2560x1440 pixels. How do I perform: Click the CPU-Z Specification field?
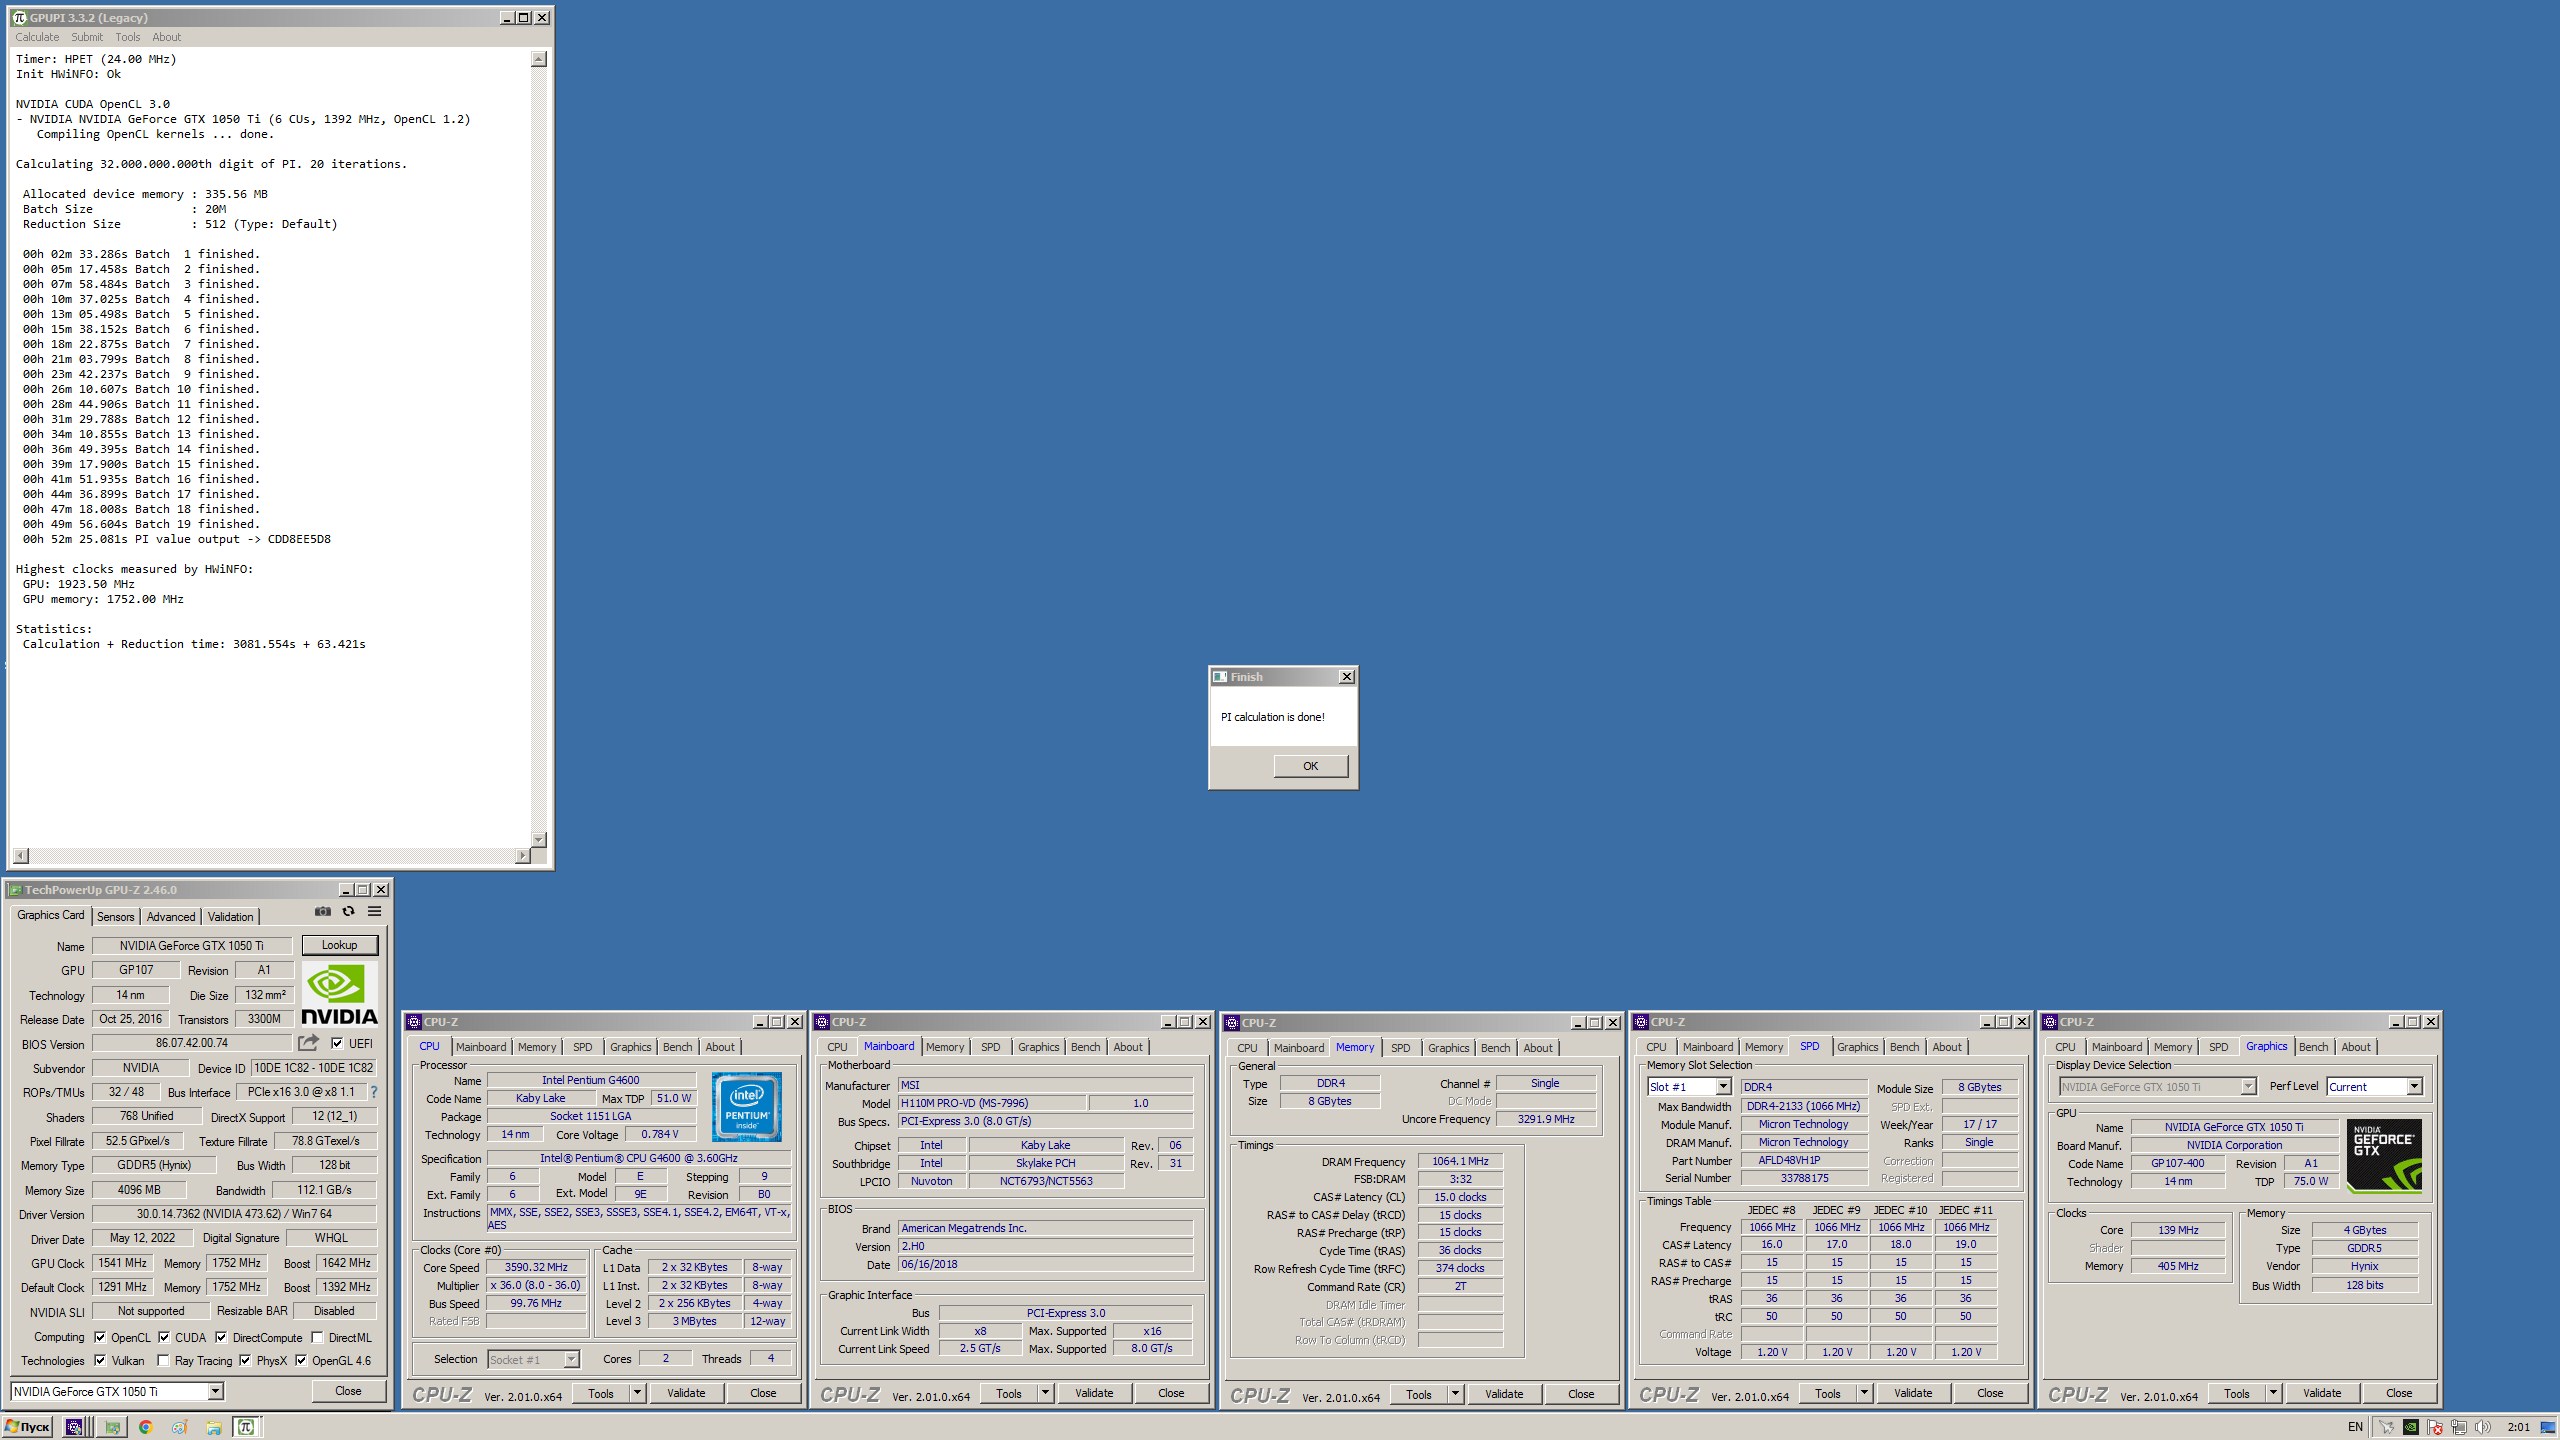pos(638,1158)
